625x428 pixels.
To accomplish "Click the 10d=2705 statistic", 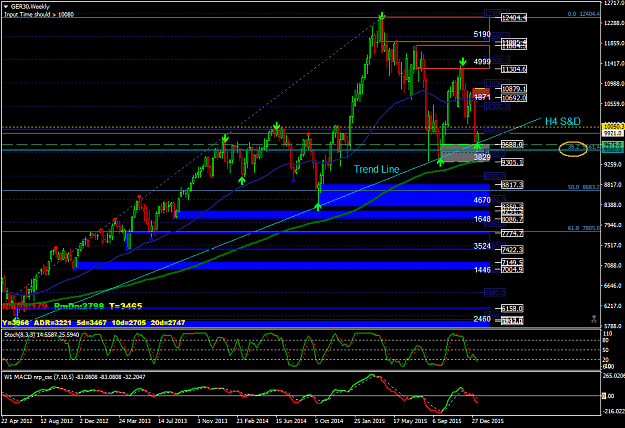I will click(x=128, y=323).
